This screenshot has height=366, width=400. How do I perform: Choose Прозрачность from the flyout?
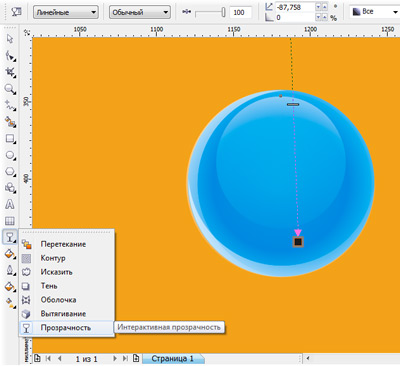[x=67, y=328]
